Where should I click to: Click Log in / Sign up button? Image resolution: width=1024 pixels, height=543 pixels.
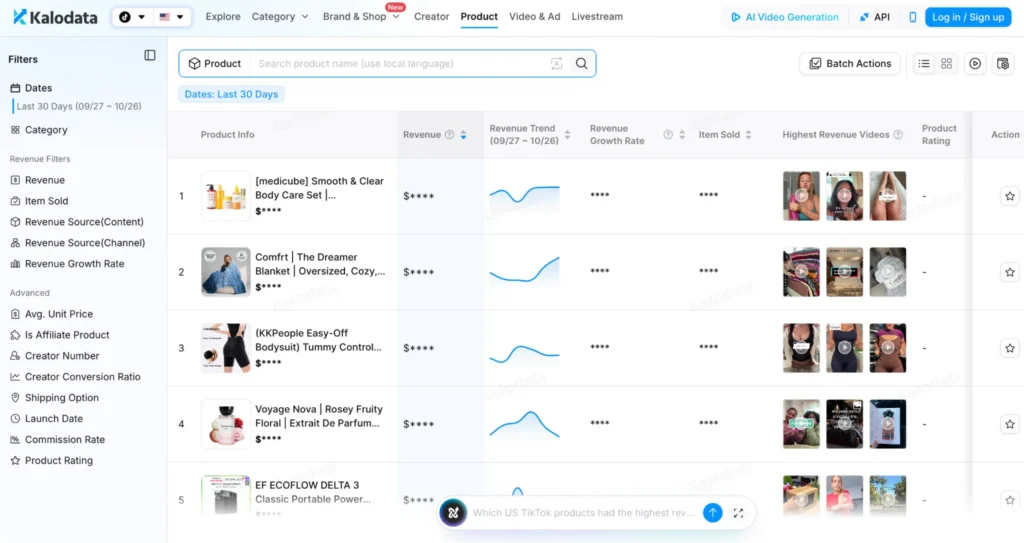tap(968, 17)
